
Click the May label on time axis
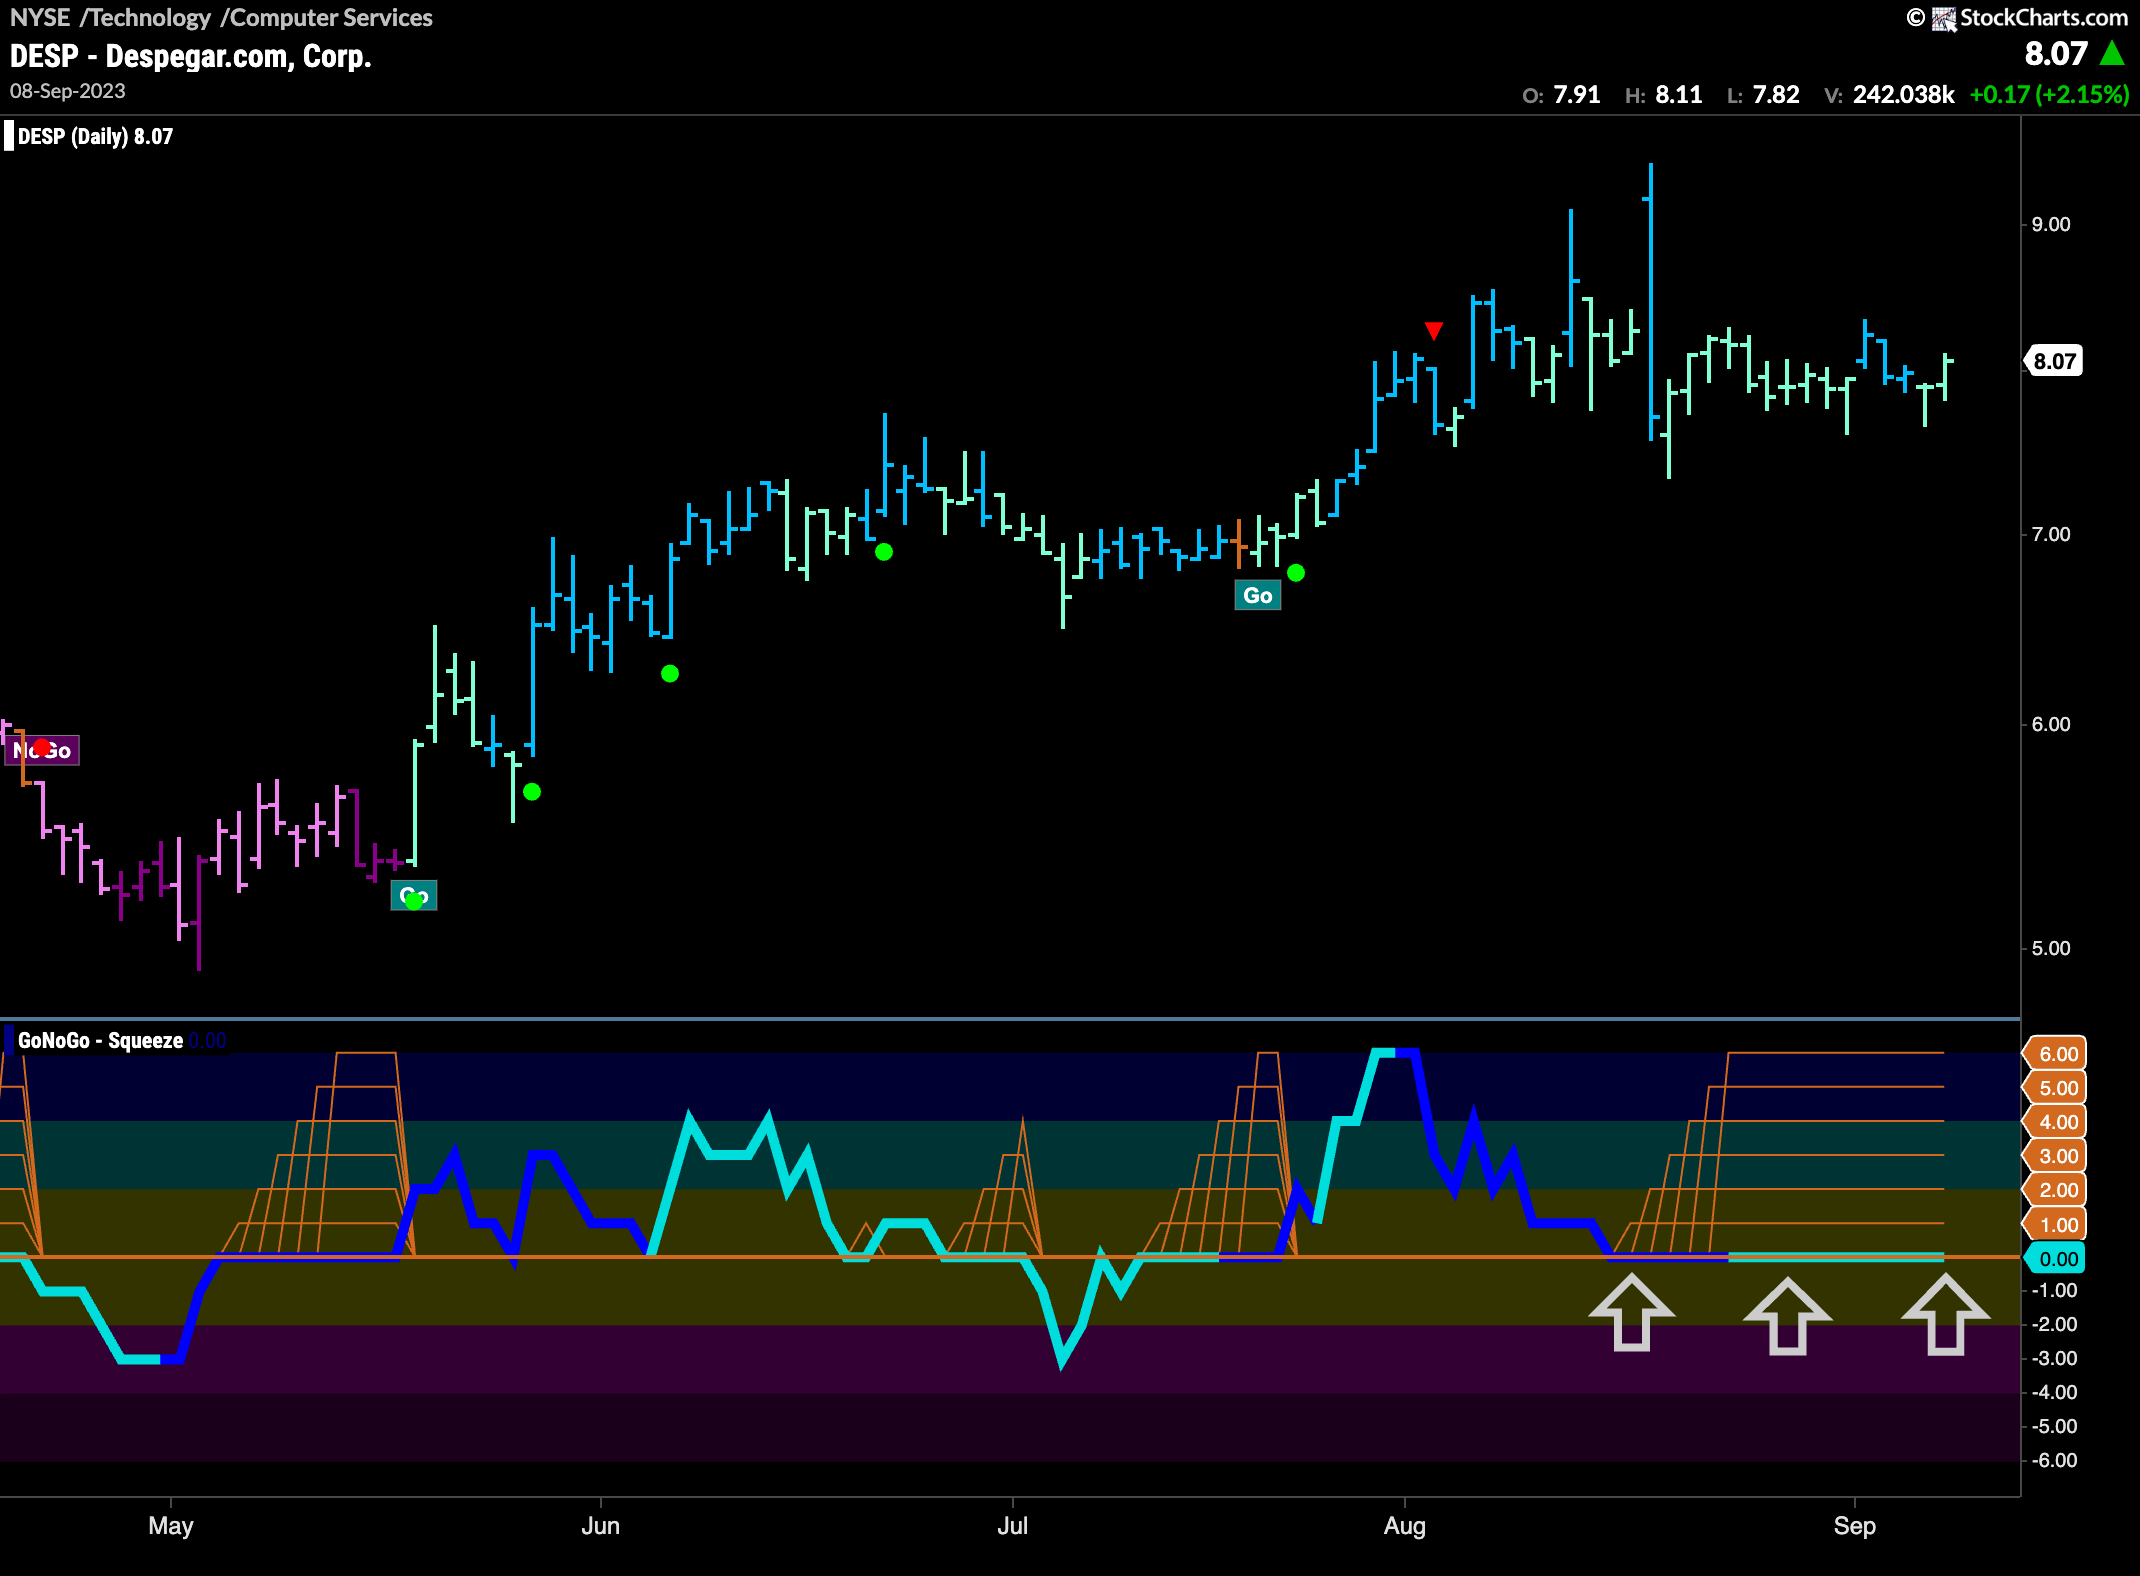(x=171, y=1525)
